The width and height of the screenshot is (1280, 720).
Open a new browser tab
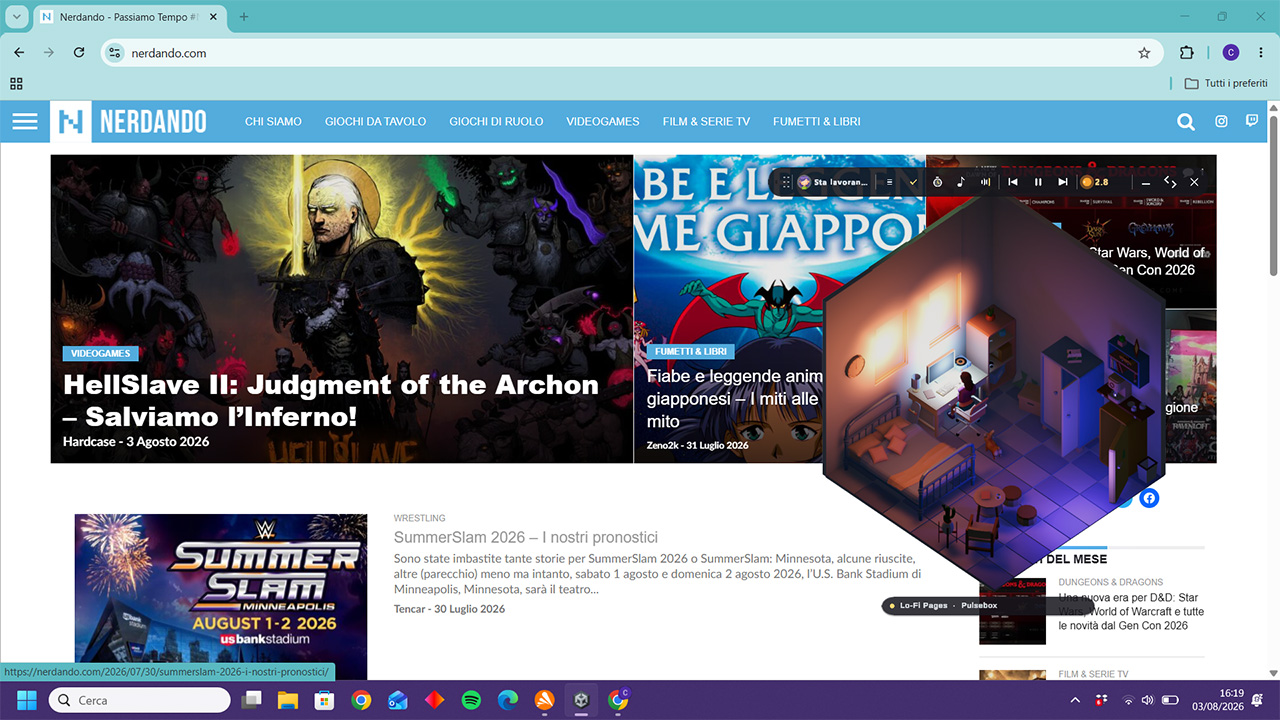244,17
